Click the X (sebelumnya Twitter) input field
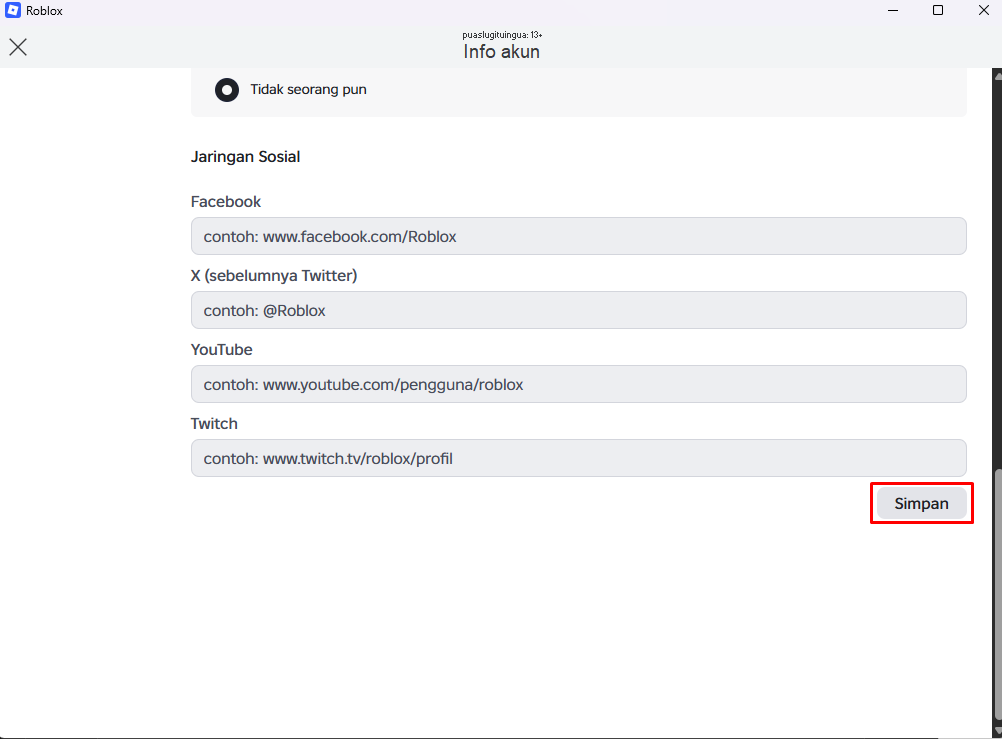 tap(578, 311)
